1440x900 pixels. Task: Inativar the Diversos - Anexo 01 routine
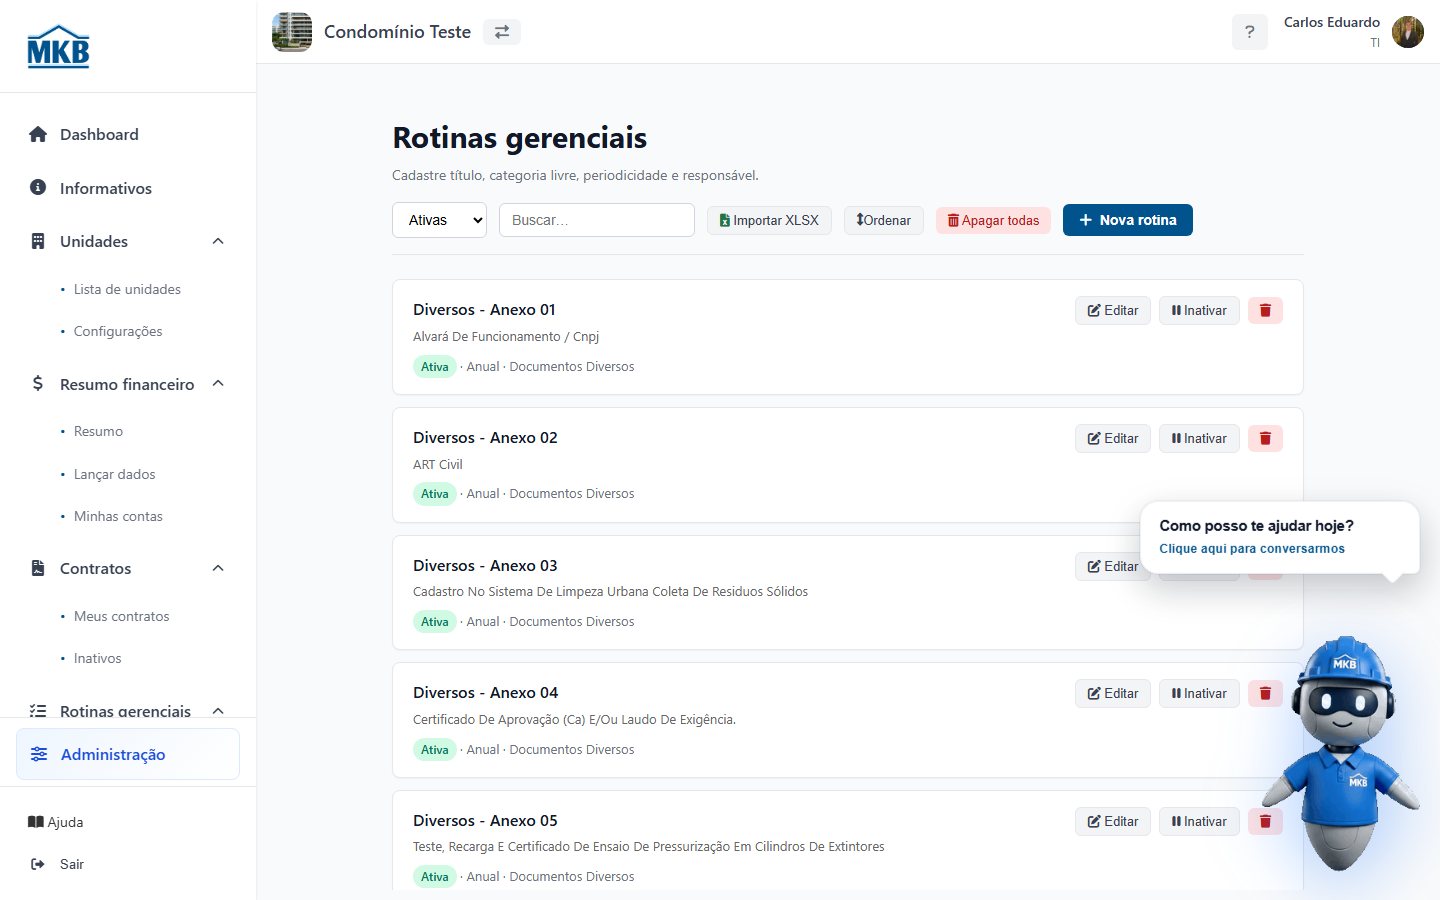tap(1199, 310)
